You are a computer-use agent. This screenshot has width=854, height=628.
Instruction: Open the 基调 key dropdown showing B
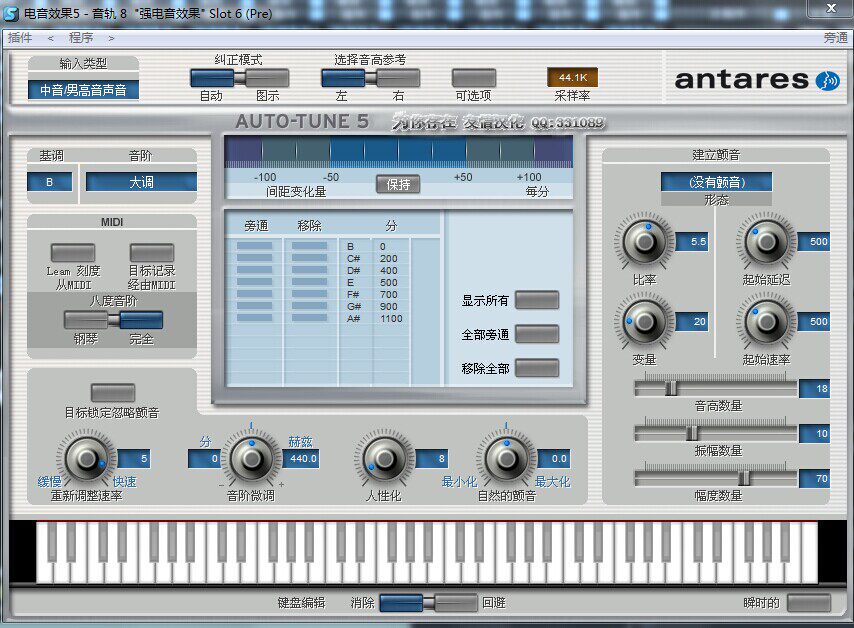point(50,182)
